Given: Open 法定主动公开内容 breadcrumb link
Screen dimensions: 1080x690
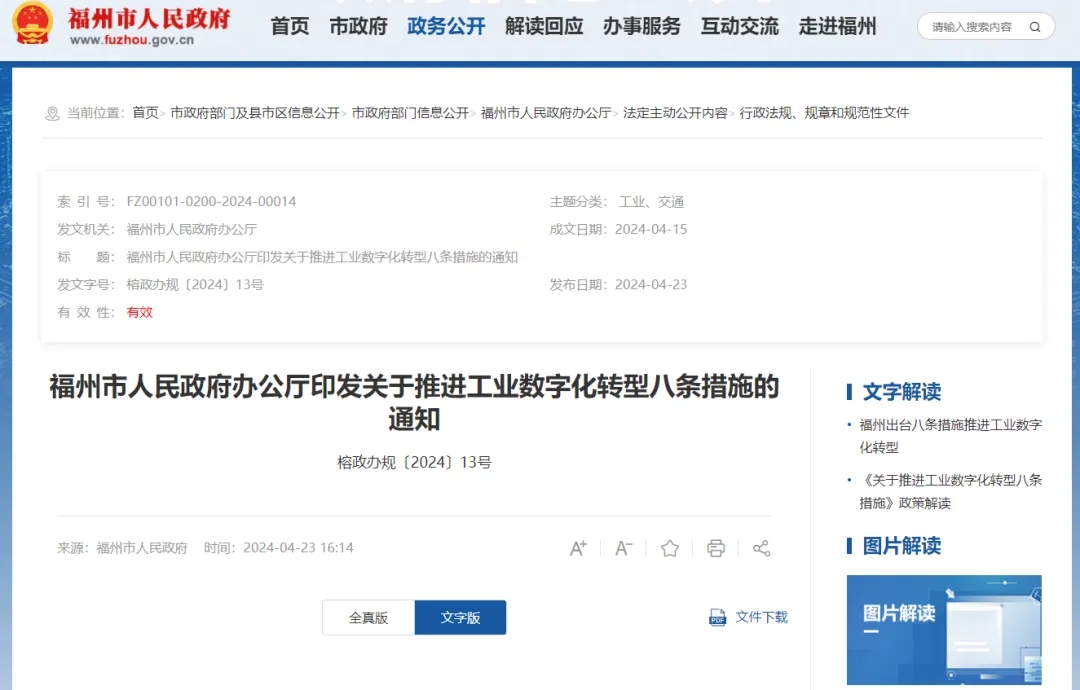Looking at the screenshot, I should [675, 113].
